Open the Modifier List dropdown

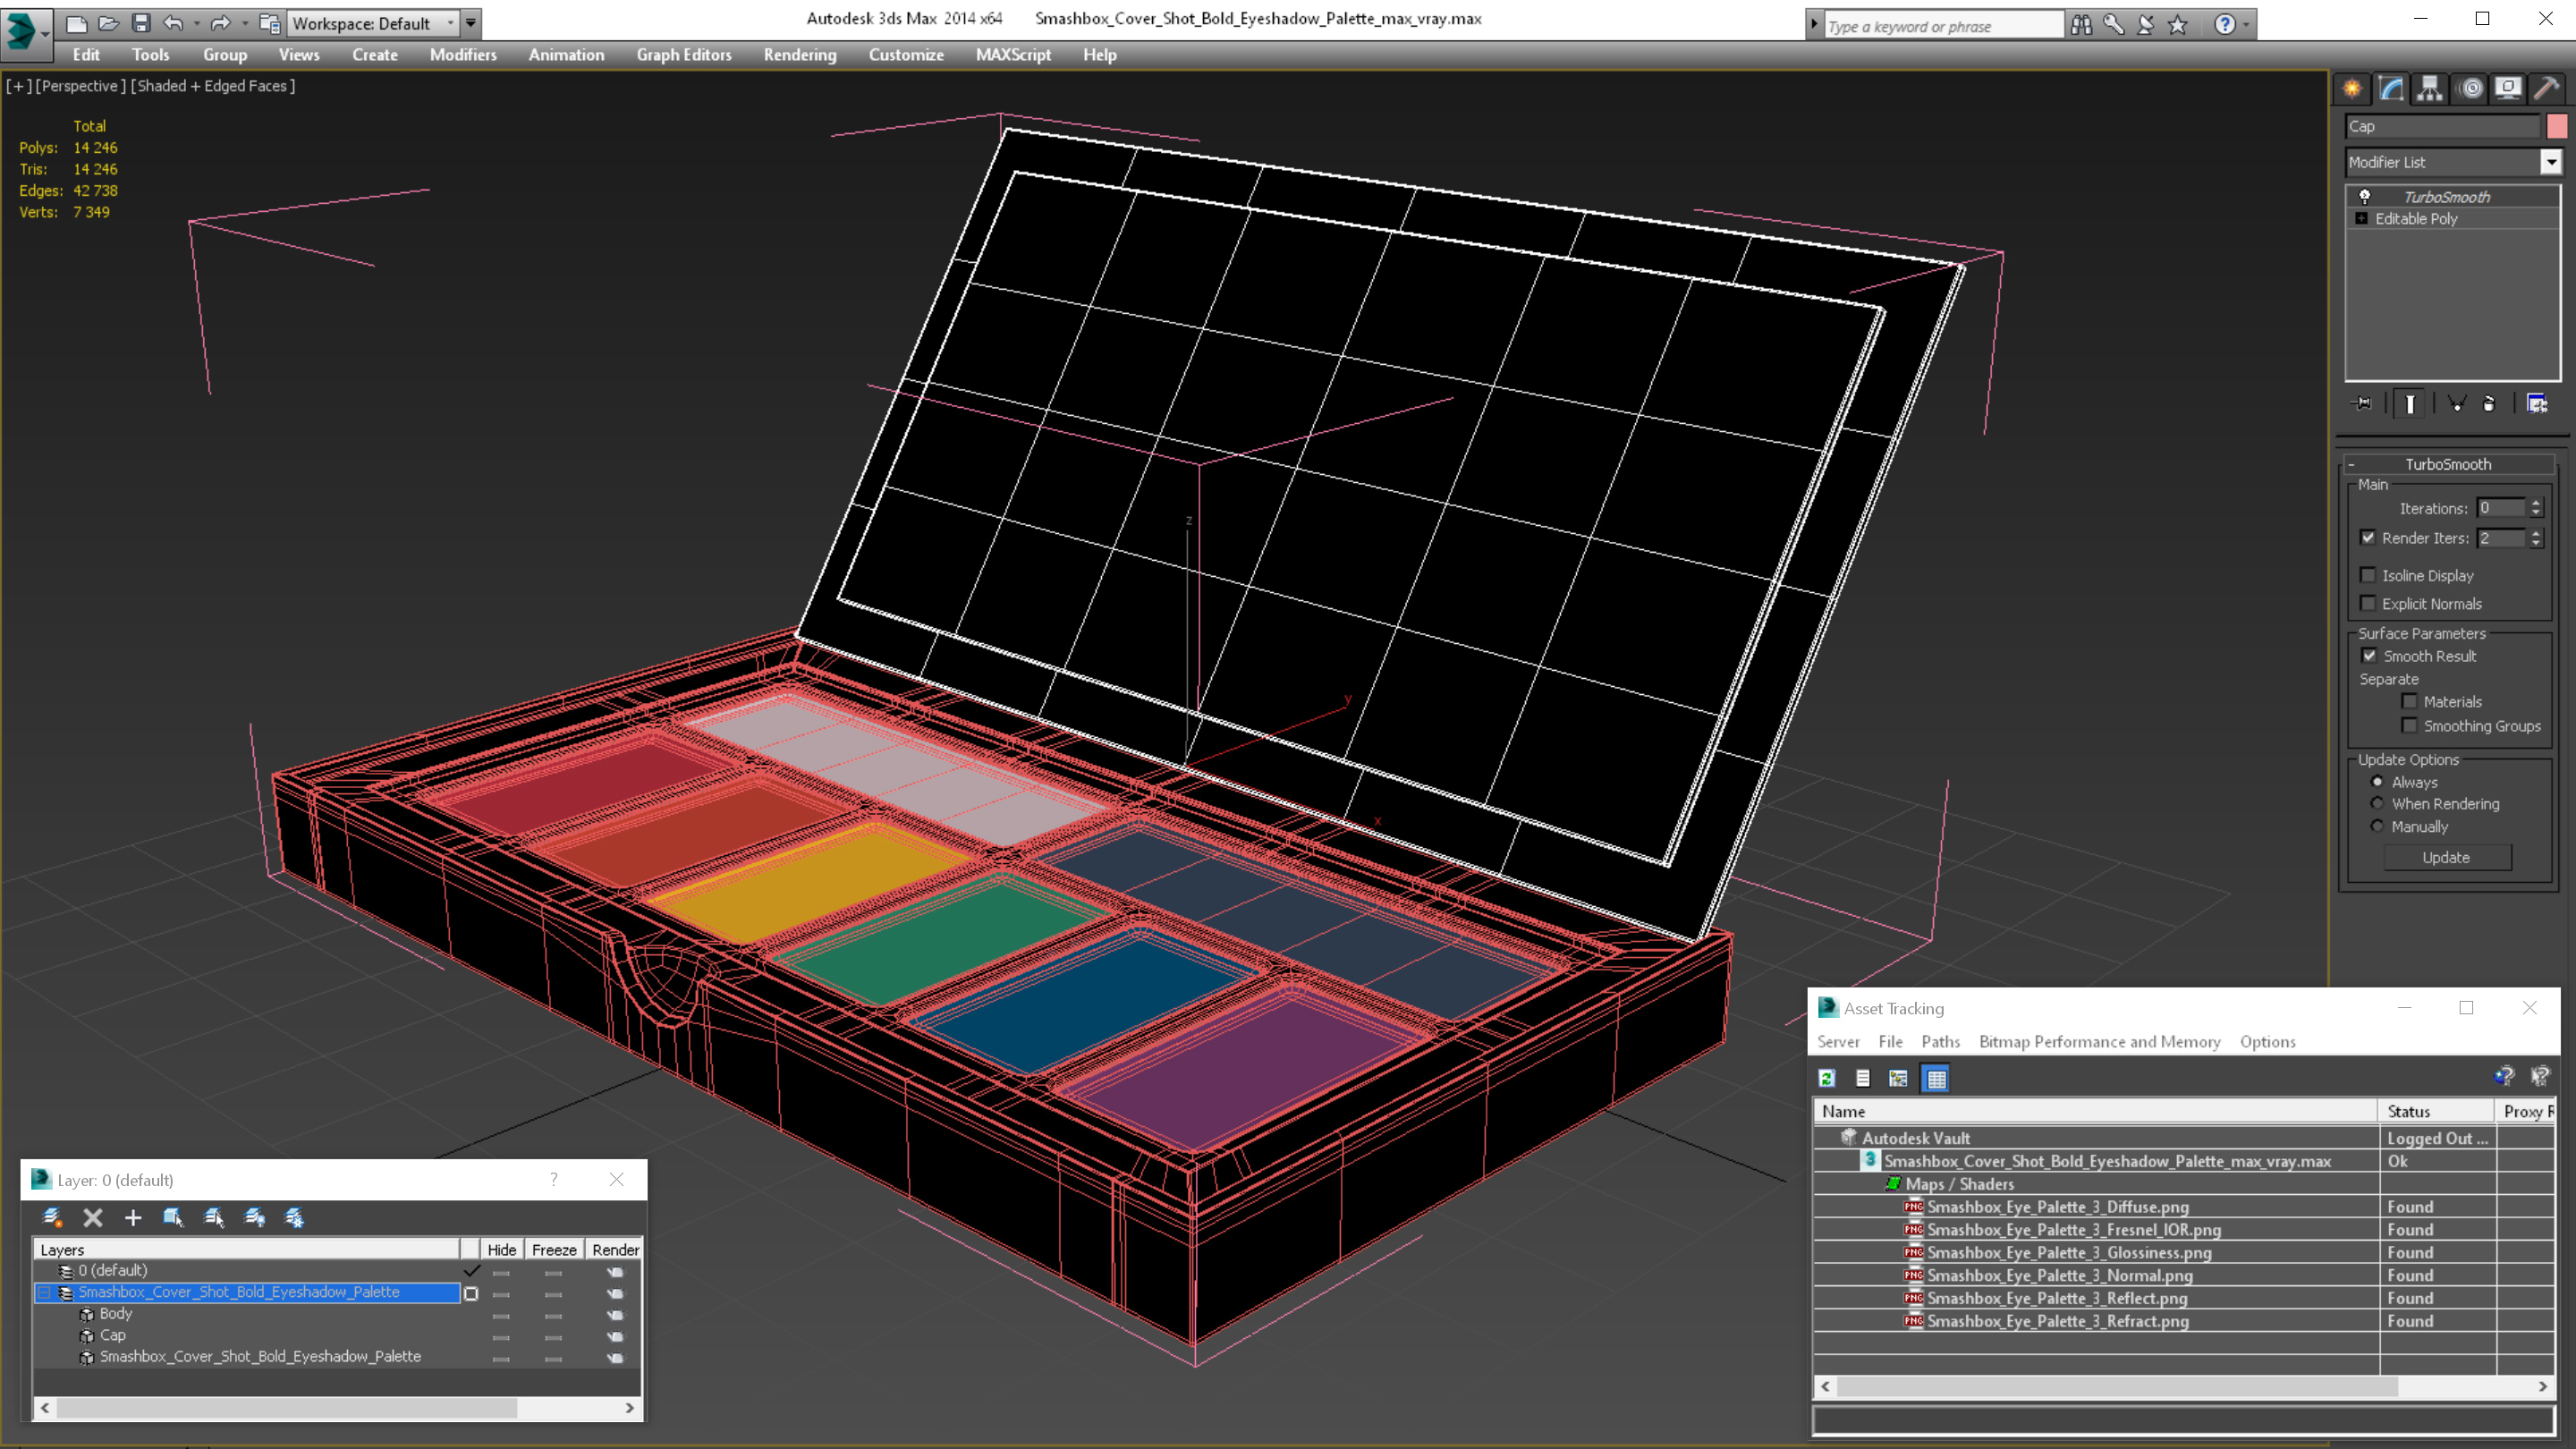pos(2551,162)
